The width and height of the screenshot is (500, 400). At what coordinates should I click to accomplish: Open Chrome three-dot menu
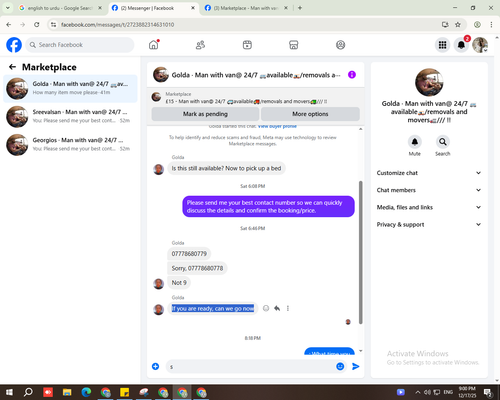491,24
